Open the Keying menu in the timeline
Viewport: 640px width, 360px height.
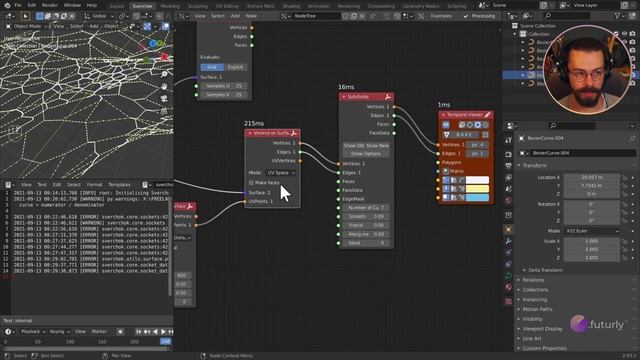[x=59, y=332]
